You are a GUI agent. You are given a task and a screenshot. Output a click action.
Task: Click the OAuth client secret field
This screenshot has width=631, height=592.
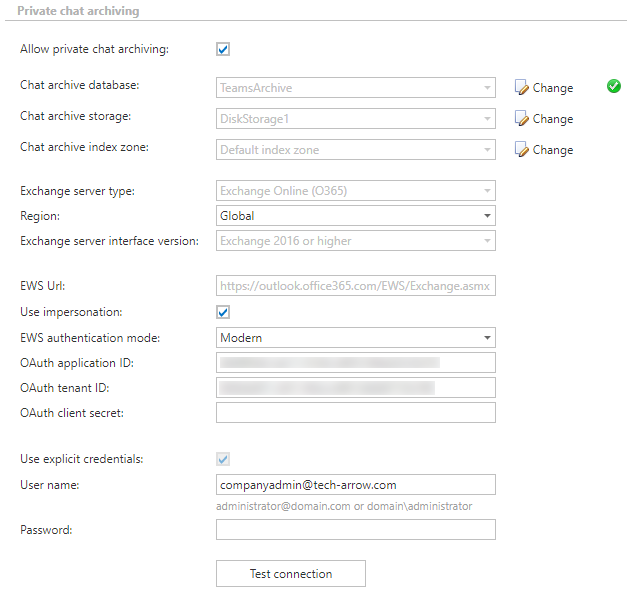click(x=355, y=413)
